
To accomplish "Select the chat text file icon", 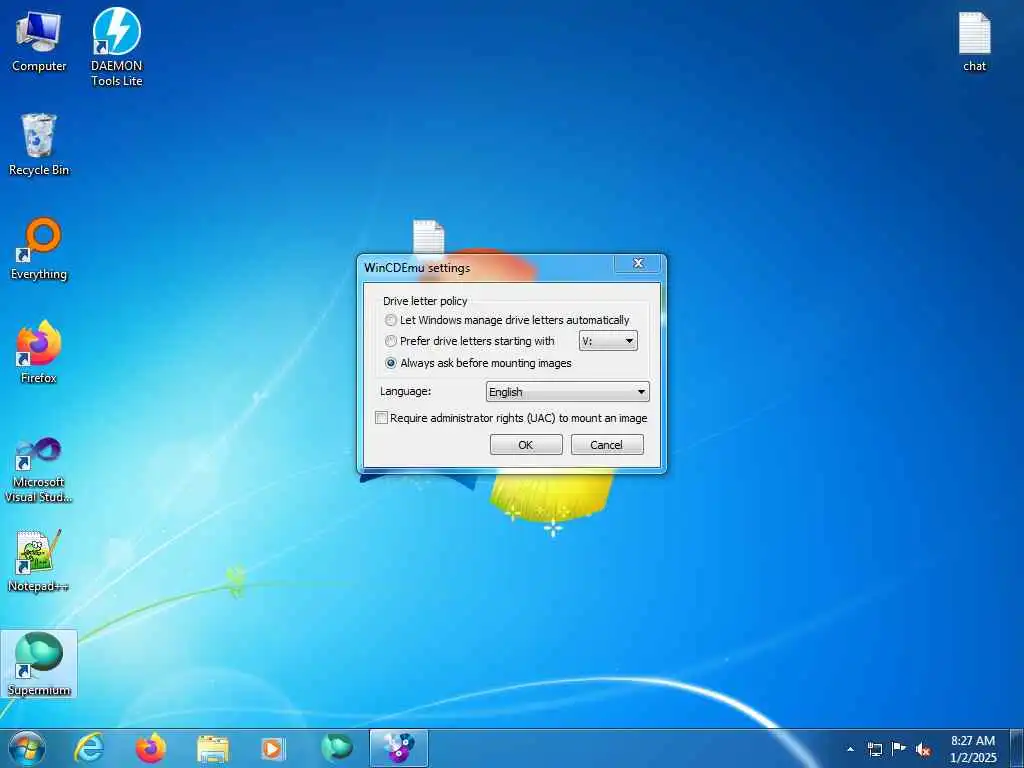I will (974, 41).
